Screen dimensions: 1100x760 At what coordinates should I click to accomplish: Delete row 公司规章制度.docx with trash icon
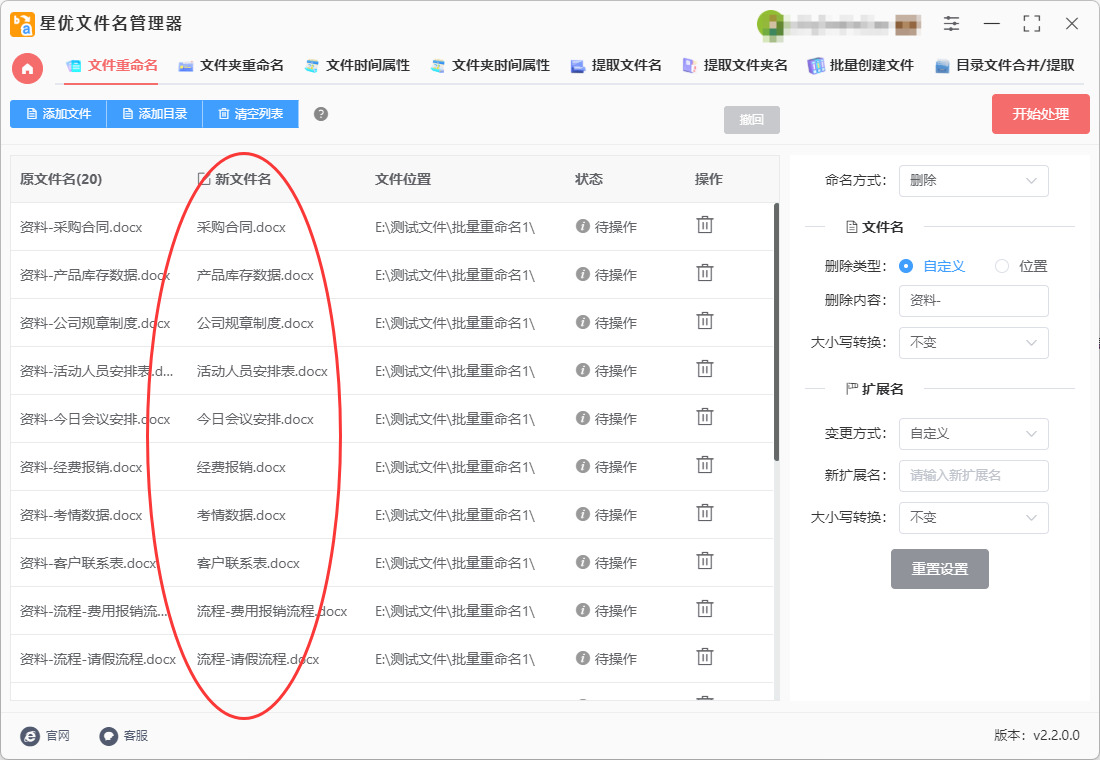click(x=704, y=321)
